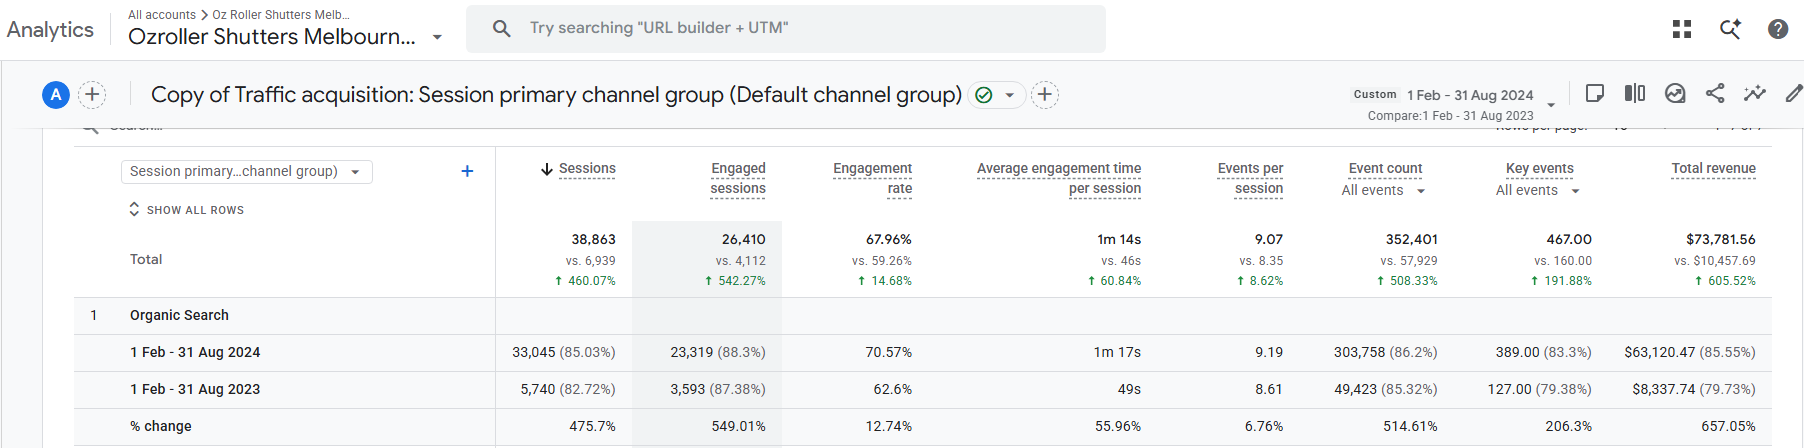
Task: Click the 1 Feb - 31 Aug 2024 date range
Action: [x=1470, y=95]
